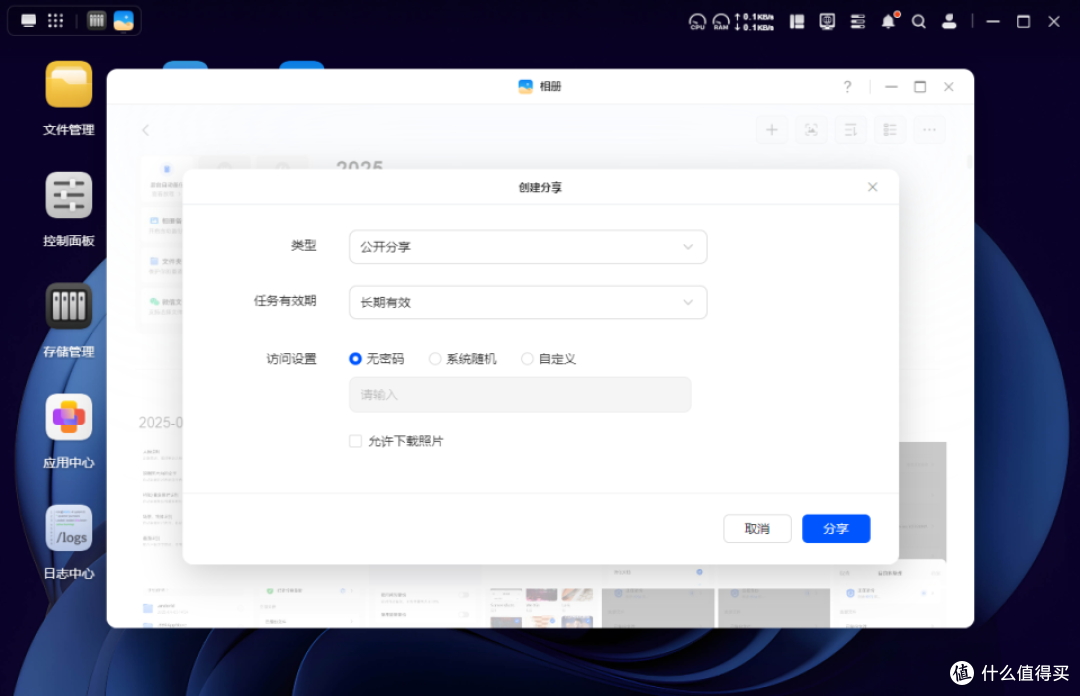Click the password input field 请输入
The height and width of the screenshot is (696, 1080).
pos(520,395)
